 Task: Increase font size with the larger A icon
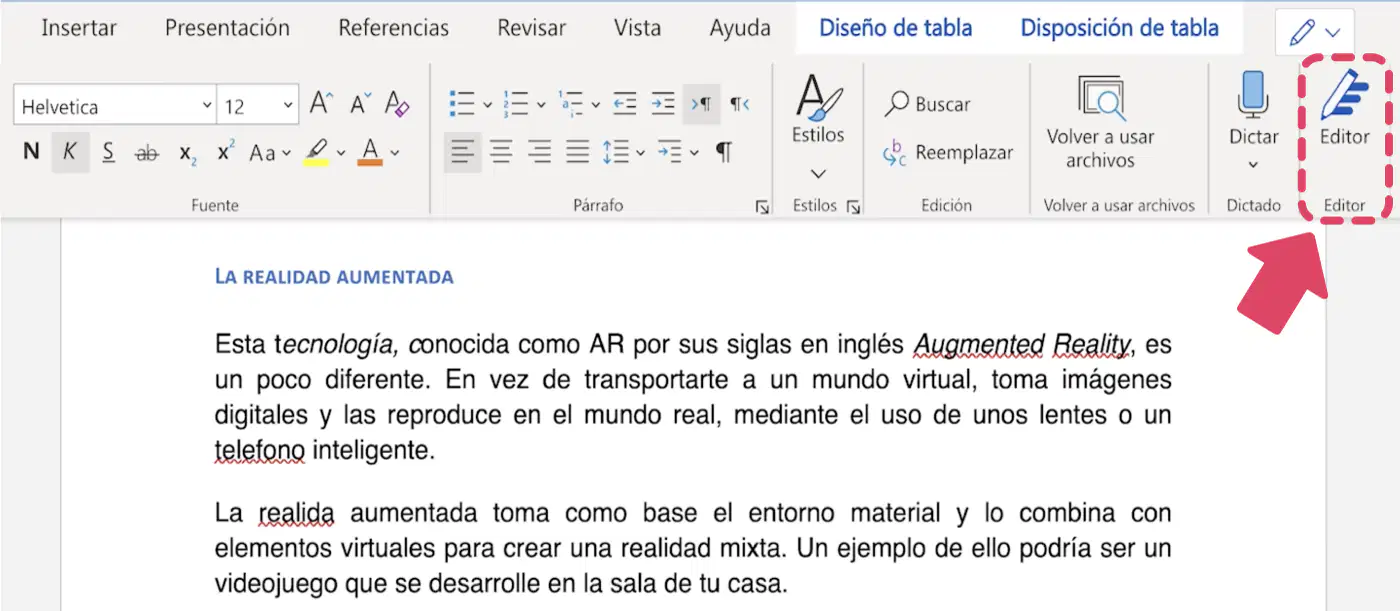321,104
